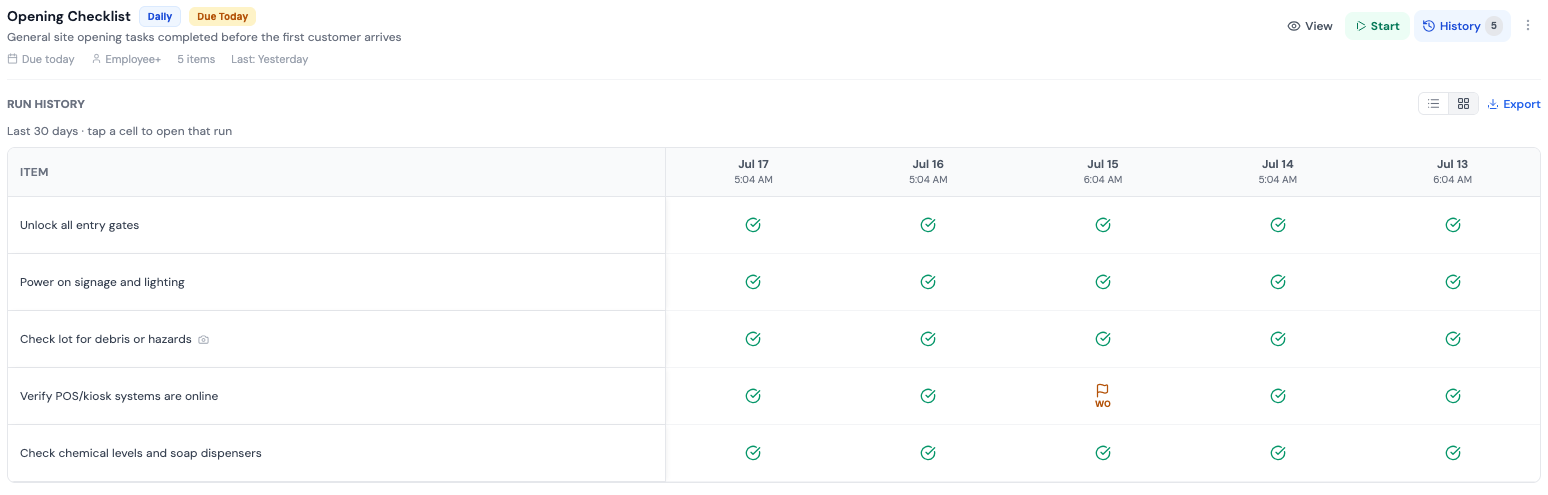Viewport: 1548px width, 495px height.
Task: Click Verify POS/kiosk systems are online label
Action: point(119,396)
